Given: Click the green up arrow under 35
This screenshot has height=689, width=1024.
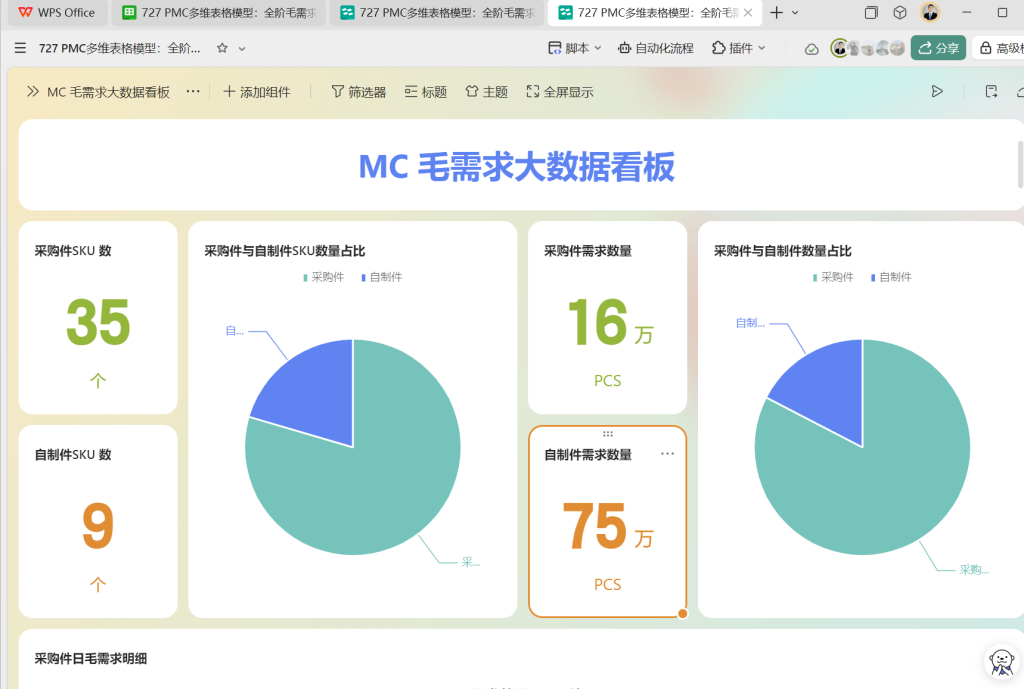Looking at the screenshot, I should tap(98, 380).
